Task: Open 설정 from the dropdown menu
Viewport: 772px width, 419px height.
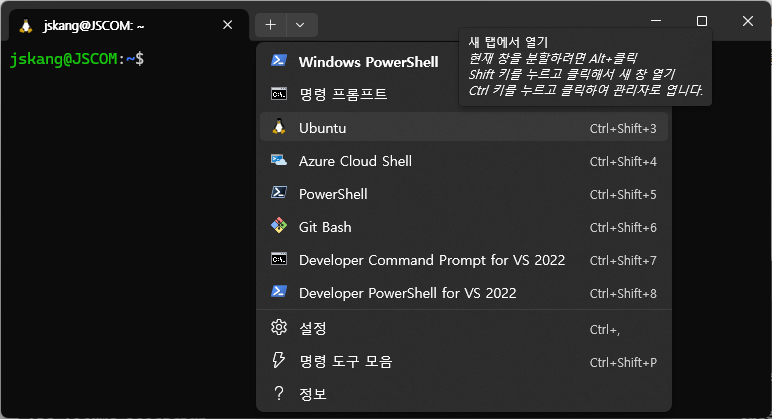Action: [x=464, y=328]
